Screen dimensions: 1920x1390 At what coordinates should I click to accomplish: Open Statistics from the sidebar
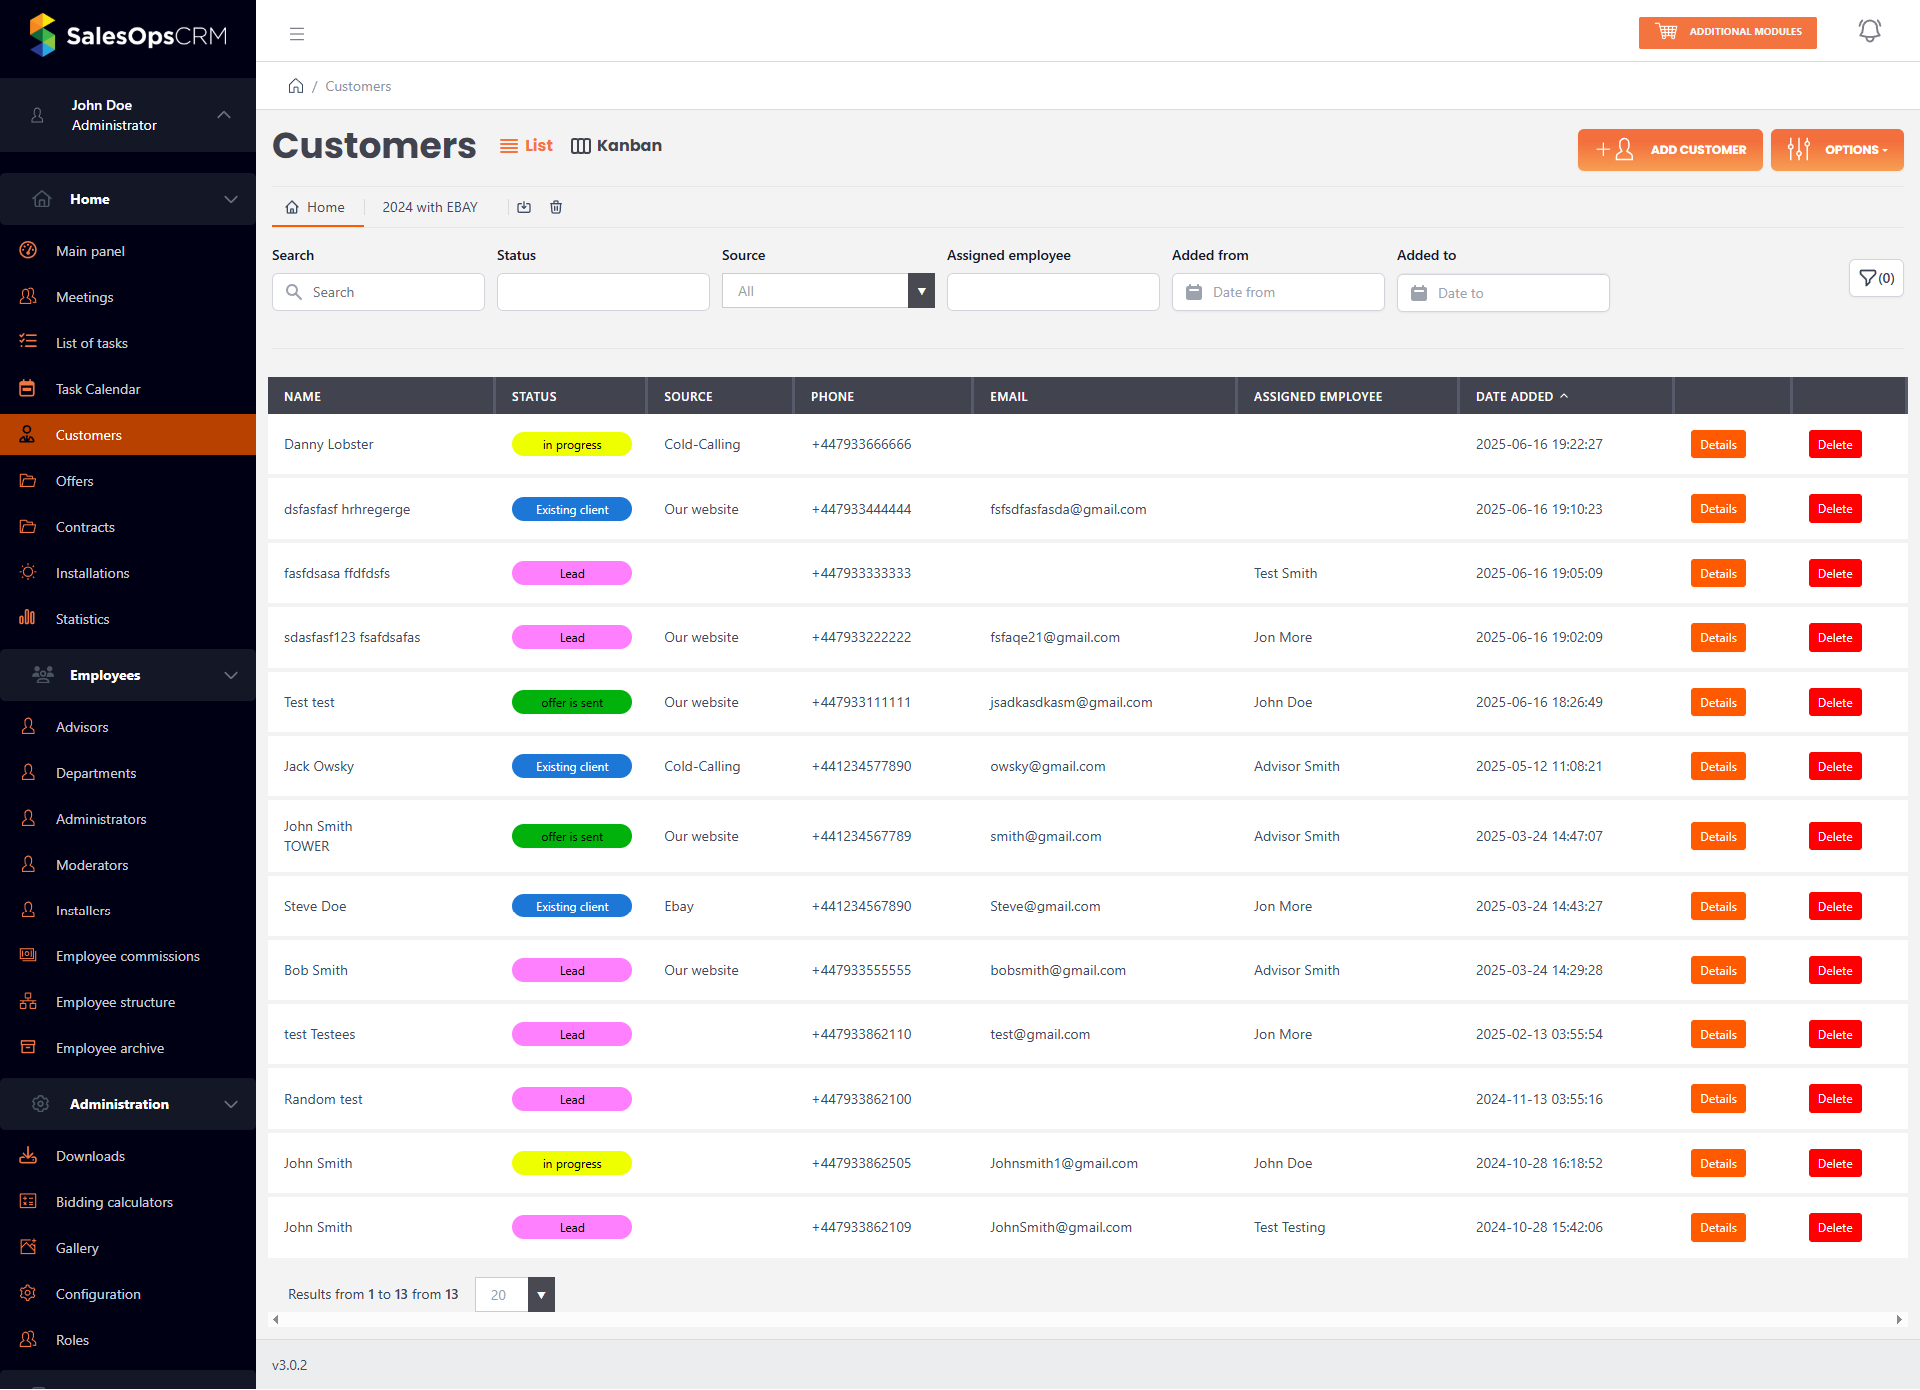(x=82, y=619)
